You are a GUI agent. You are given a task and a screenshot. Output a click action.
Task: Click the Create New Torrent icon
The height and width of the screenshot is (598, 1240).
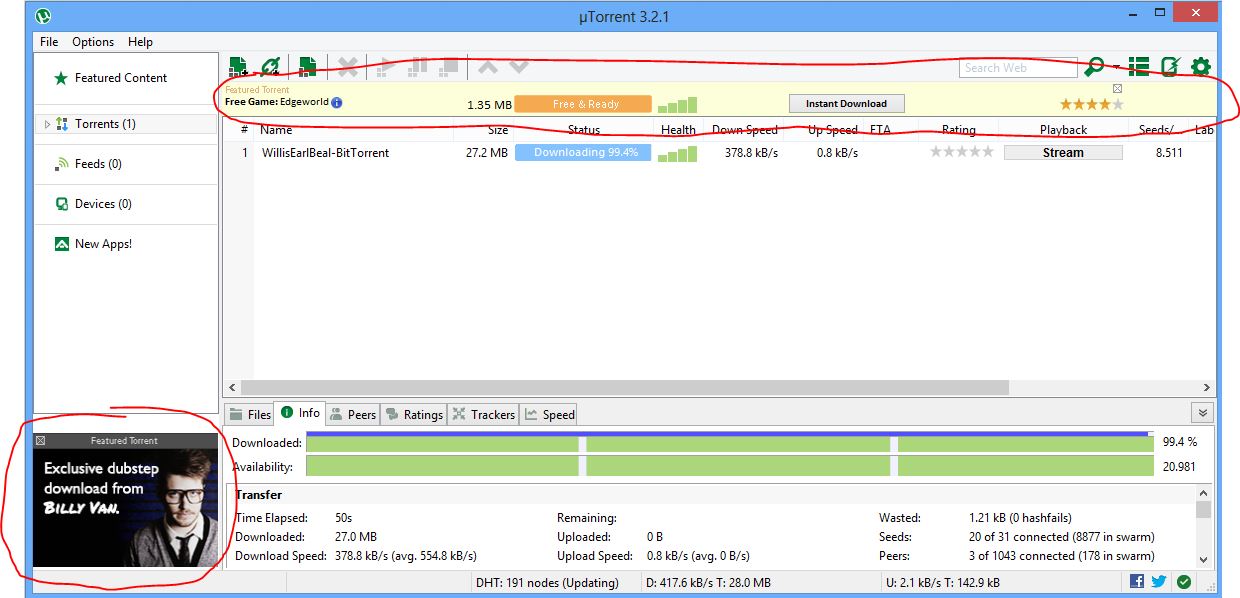click(308, 66)
